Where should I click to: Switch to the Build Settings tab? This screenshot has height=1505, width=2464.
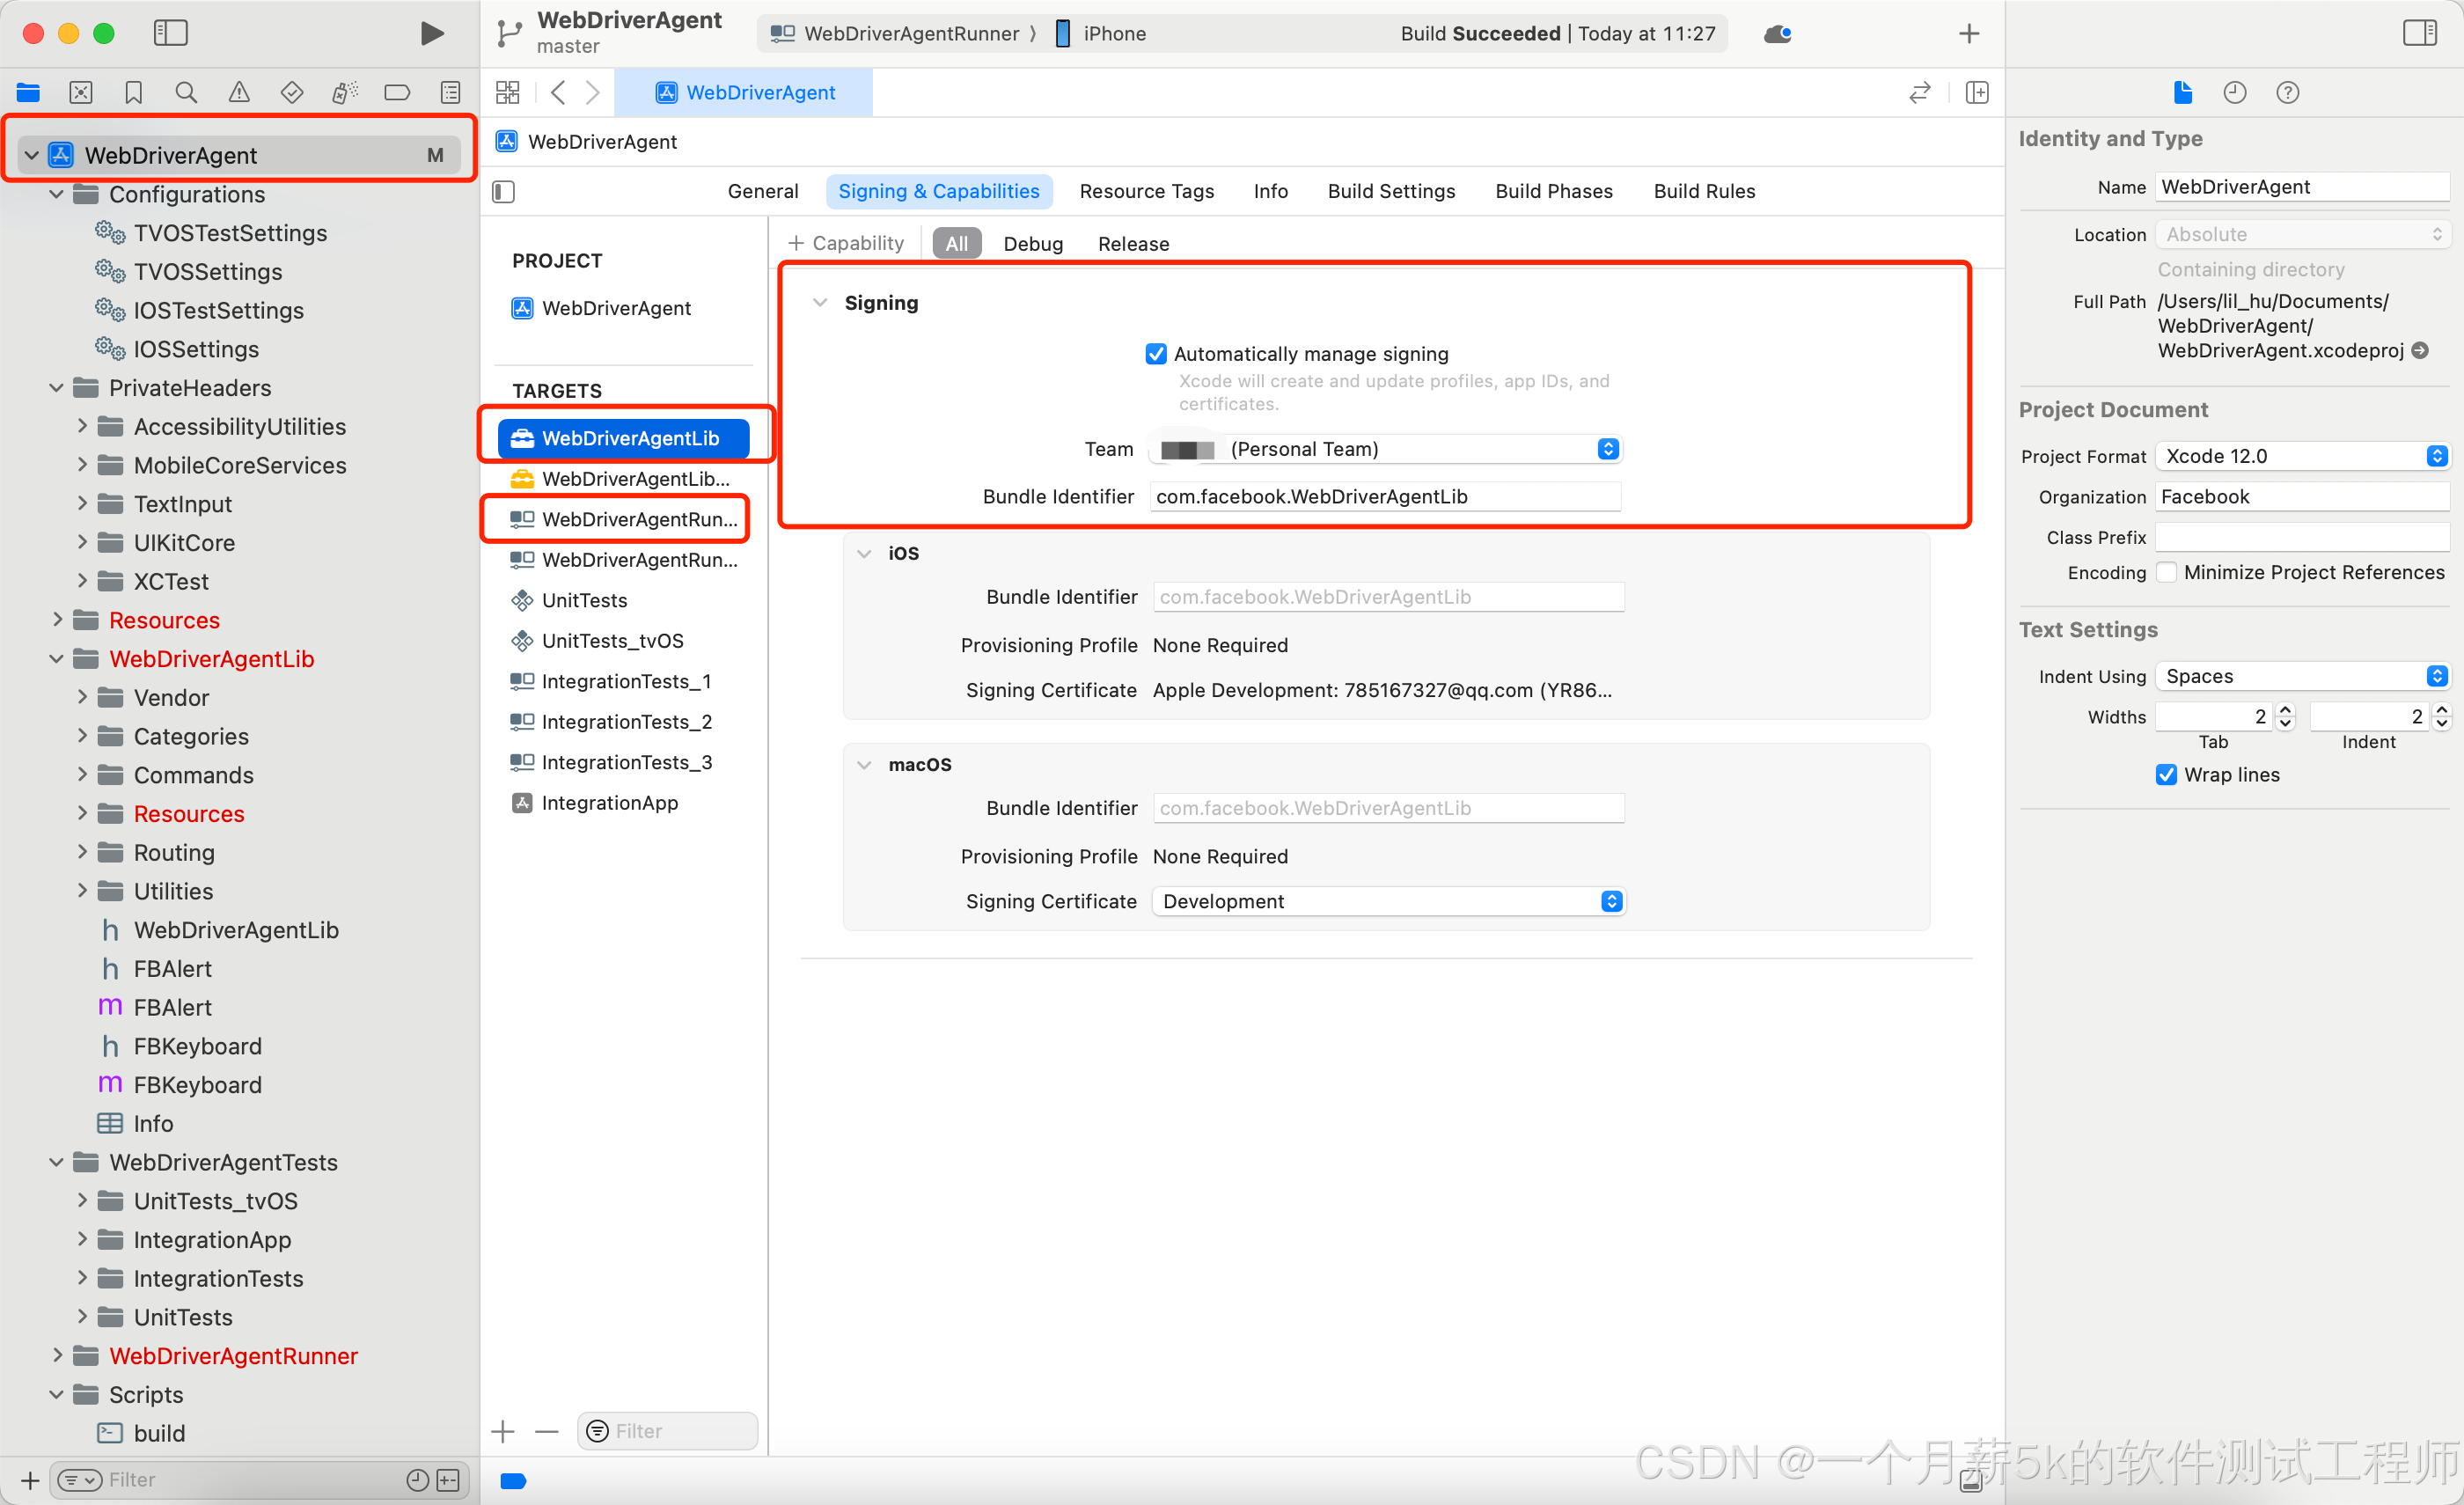tap(1391, 191)
